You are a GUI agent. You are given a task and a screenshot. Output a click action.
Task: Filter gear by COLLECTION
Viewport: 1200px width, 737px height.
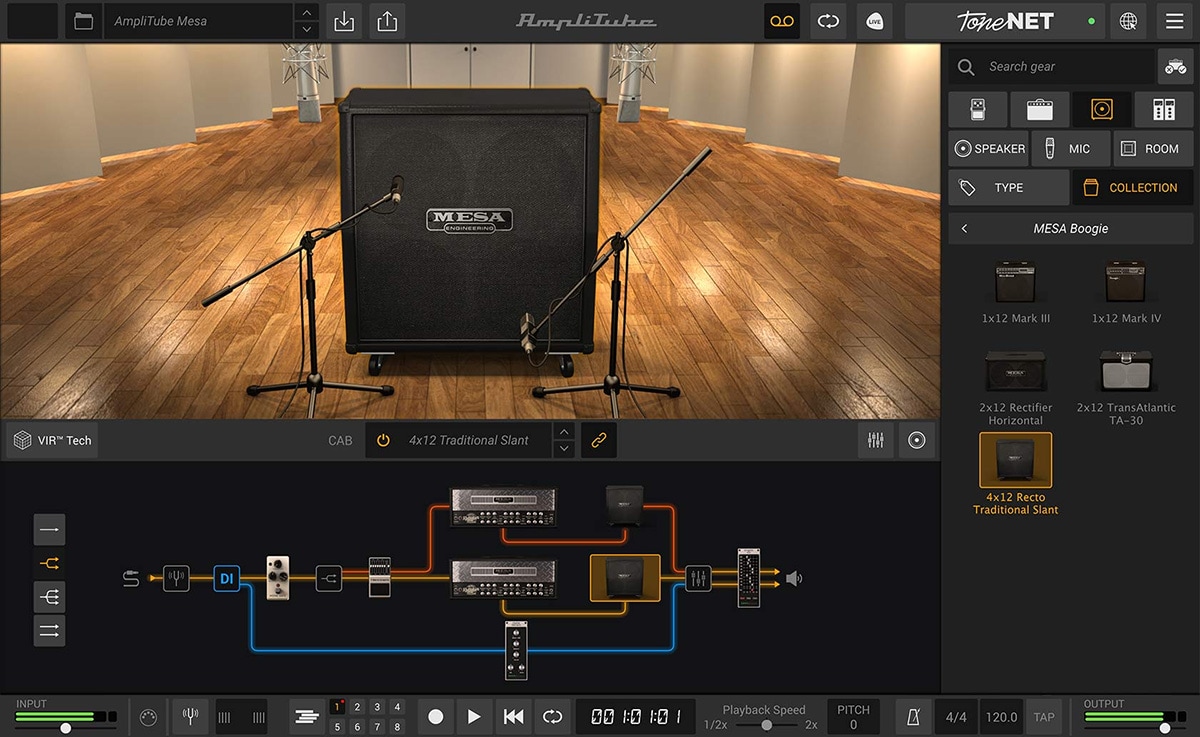(x=1133, y=187)
